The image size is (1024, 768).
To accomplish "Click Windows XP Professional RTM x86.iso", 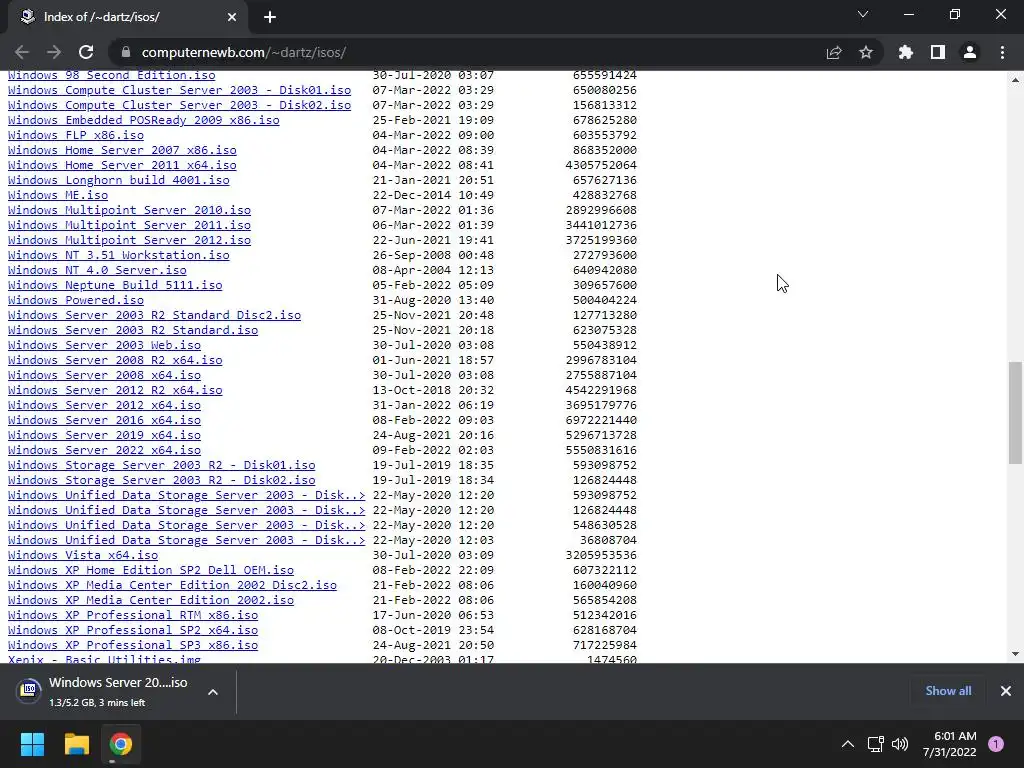I will coord(133,615).
